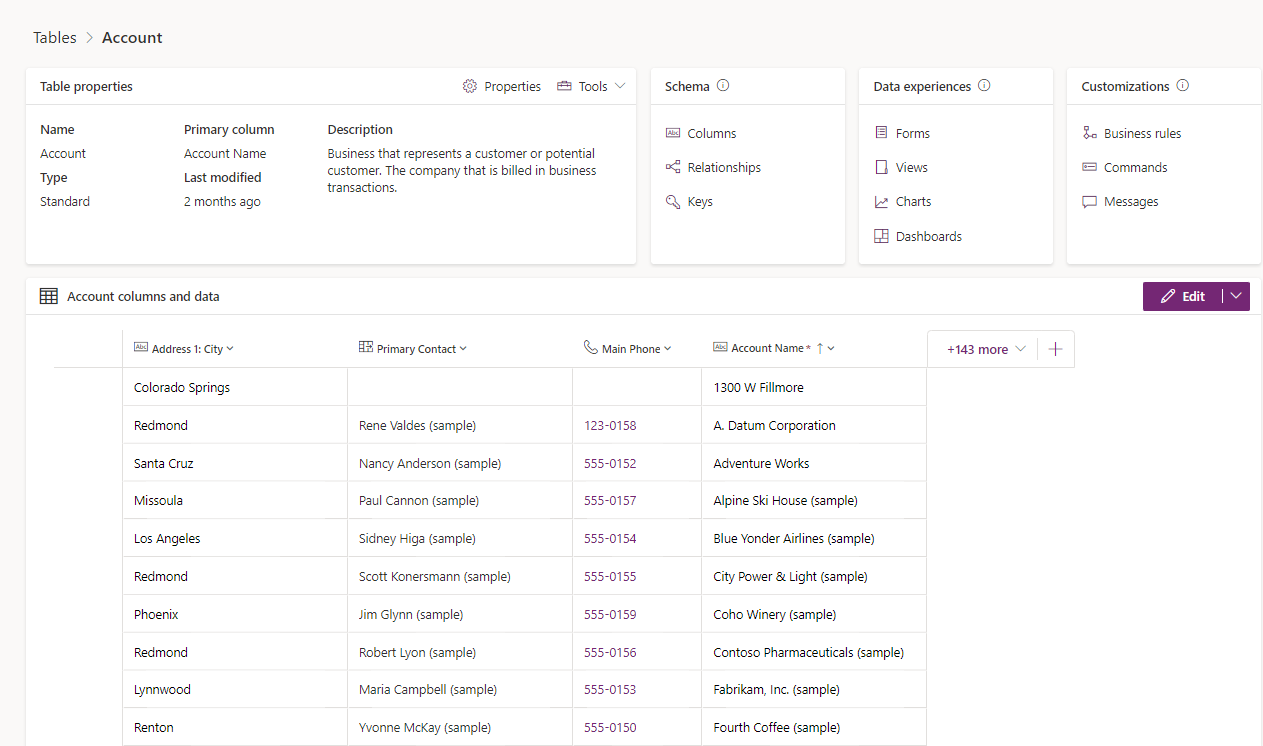Click the Dashboards icon
The image size is (1263, 746).
click(x=881, y=236)
